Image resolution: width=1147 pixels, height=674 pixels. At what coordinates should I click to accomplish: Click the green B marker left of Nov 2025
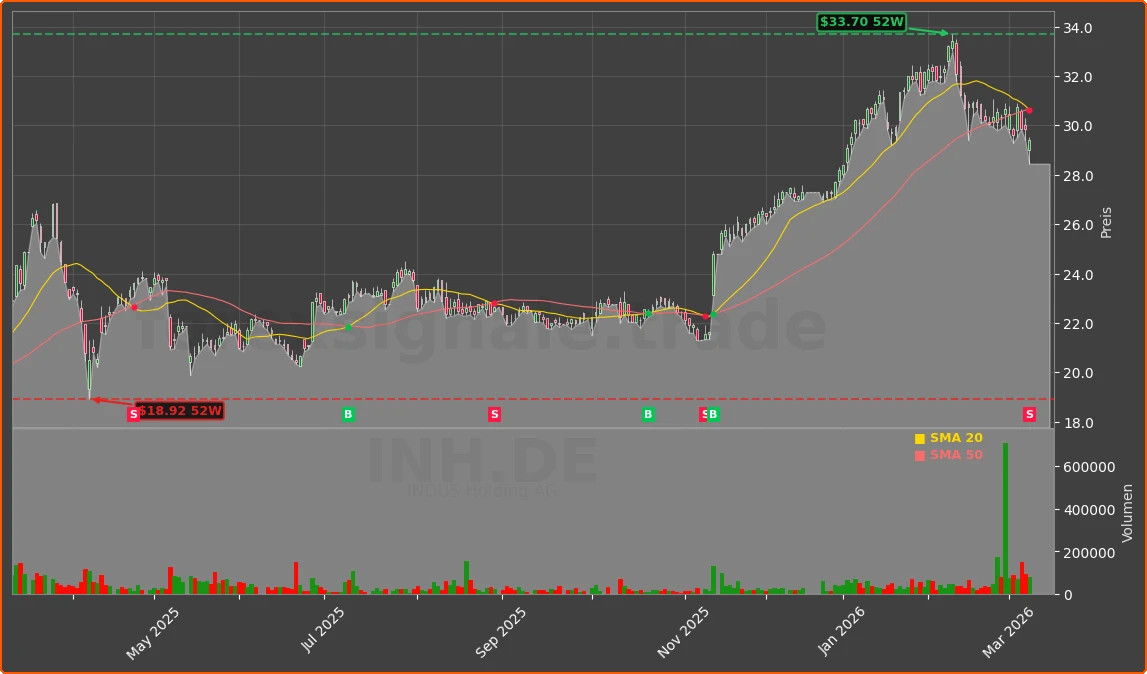point(648,414)
